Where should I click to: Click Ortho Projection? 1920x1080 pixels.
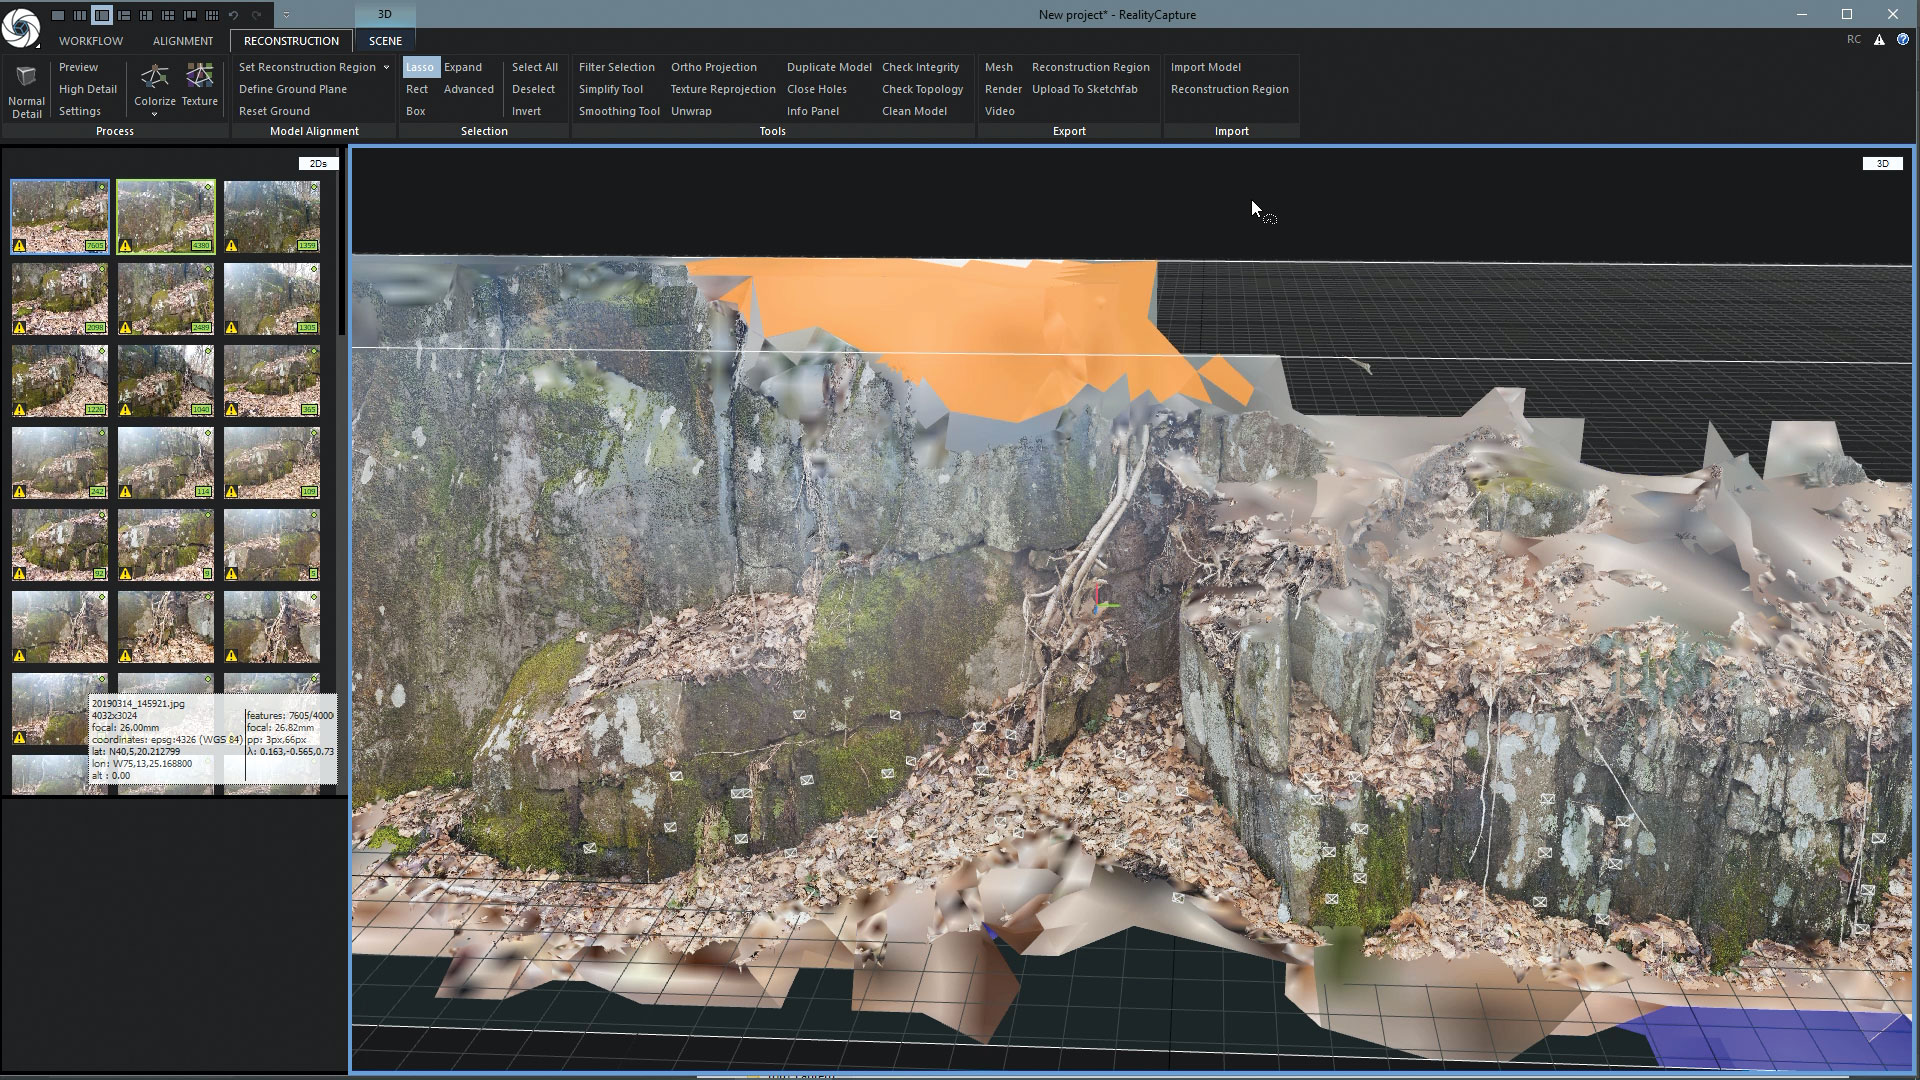[714, 67]
